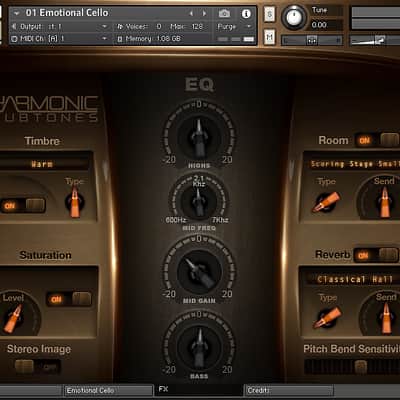Expand the Output channel dropdown
The width and height of the screenshot is (400, 400).
click(59, 26)
